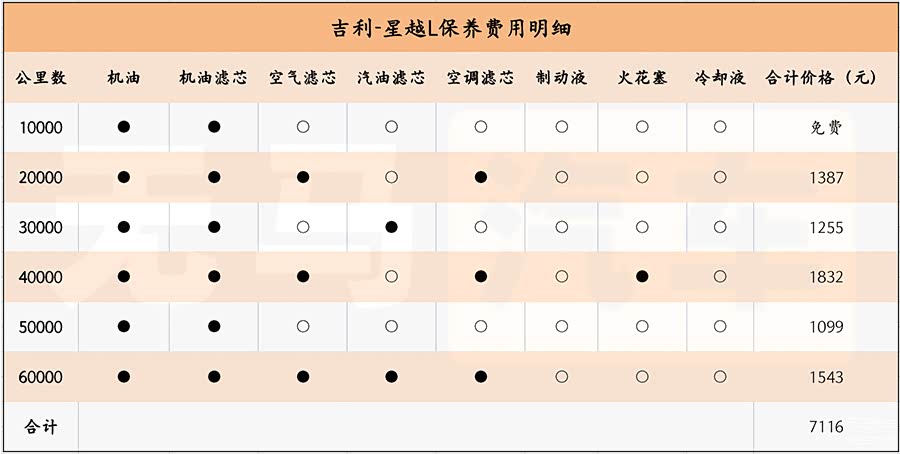Click the total price 7116 cell
This screenshot has height=454, width=900.
tap(826, 427)
